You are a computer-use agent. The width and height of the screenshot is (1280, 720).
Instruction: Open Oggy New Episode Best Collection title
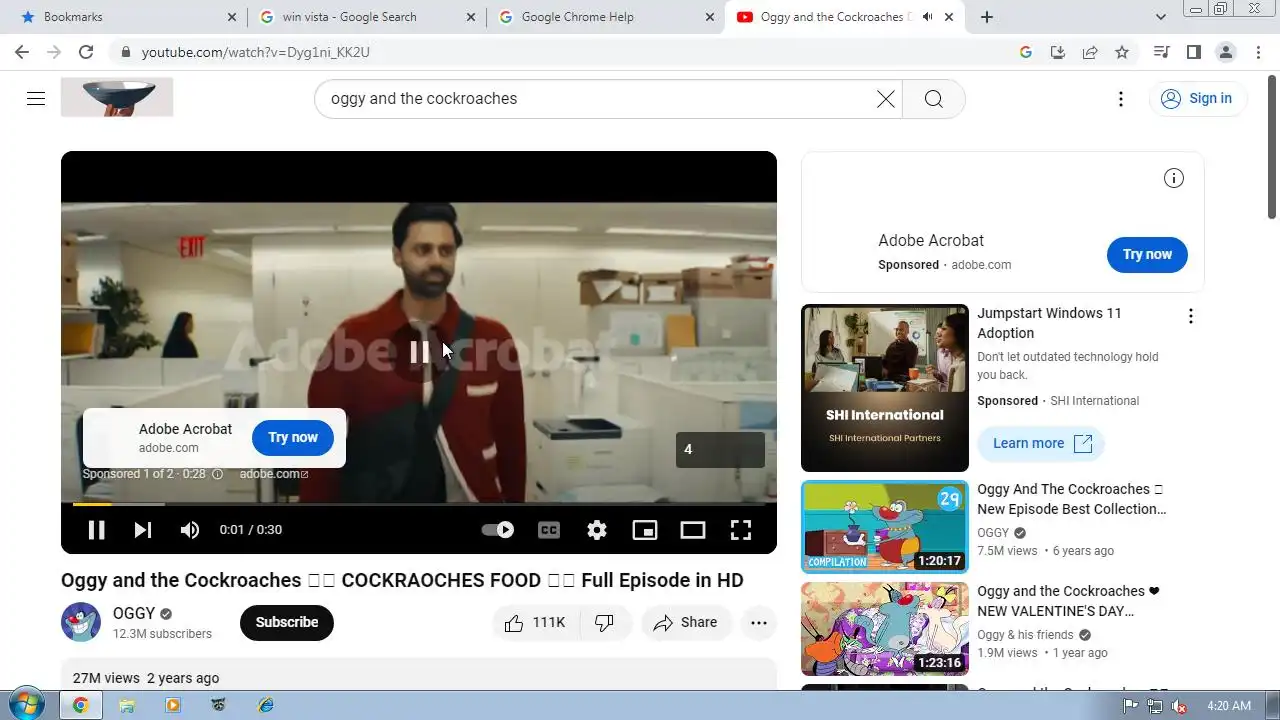1072,499
